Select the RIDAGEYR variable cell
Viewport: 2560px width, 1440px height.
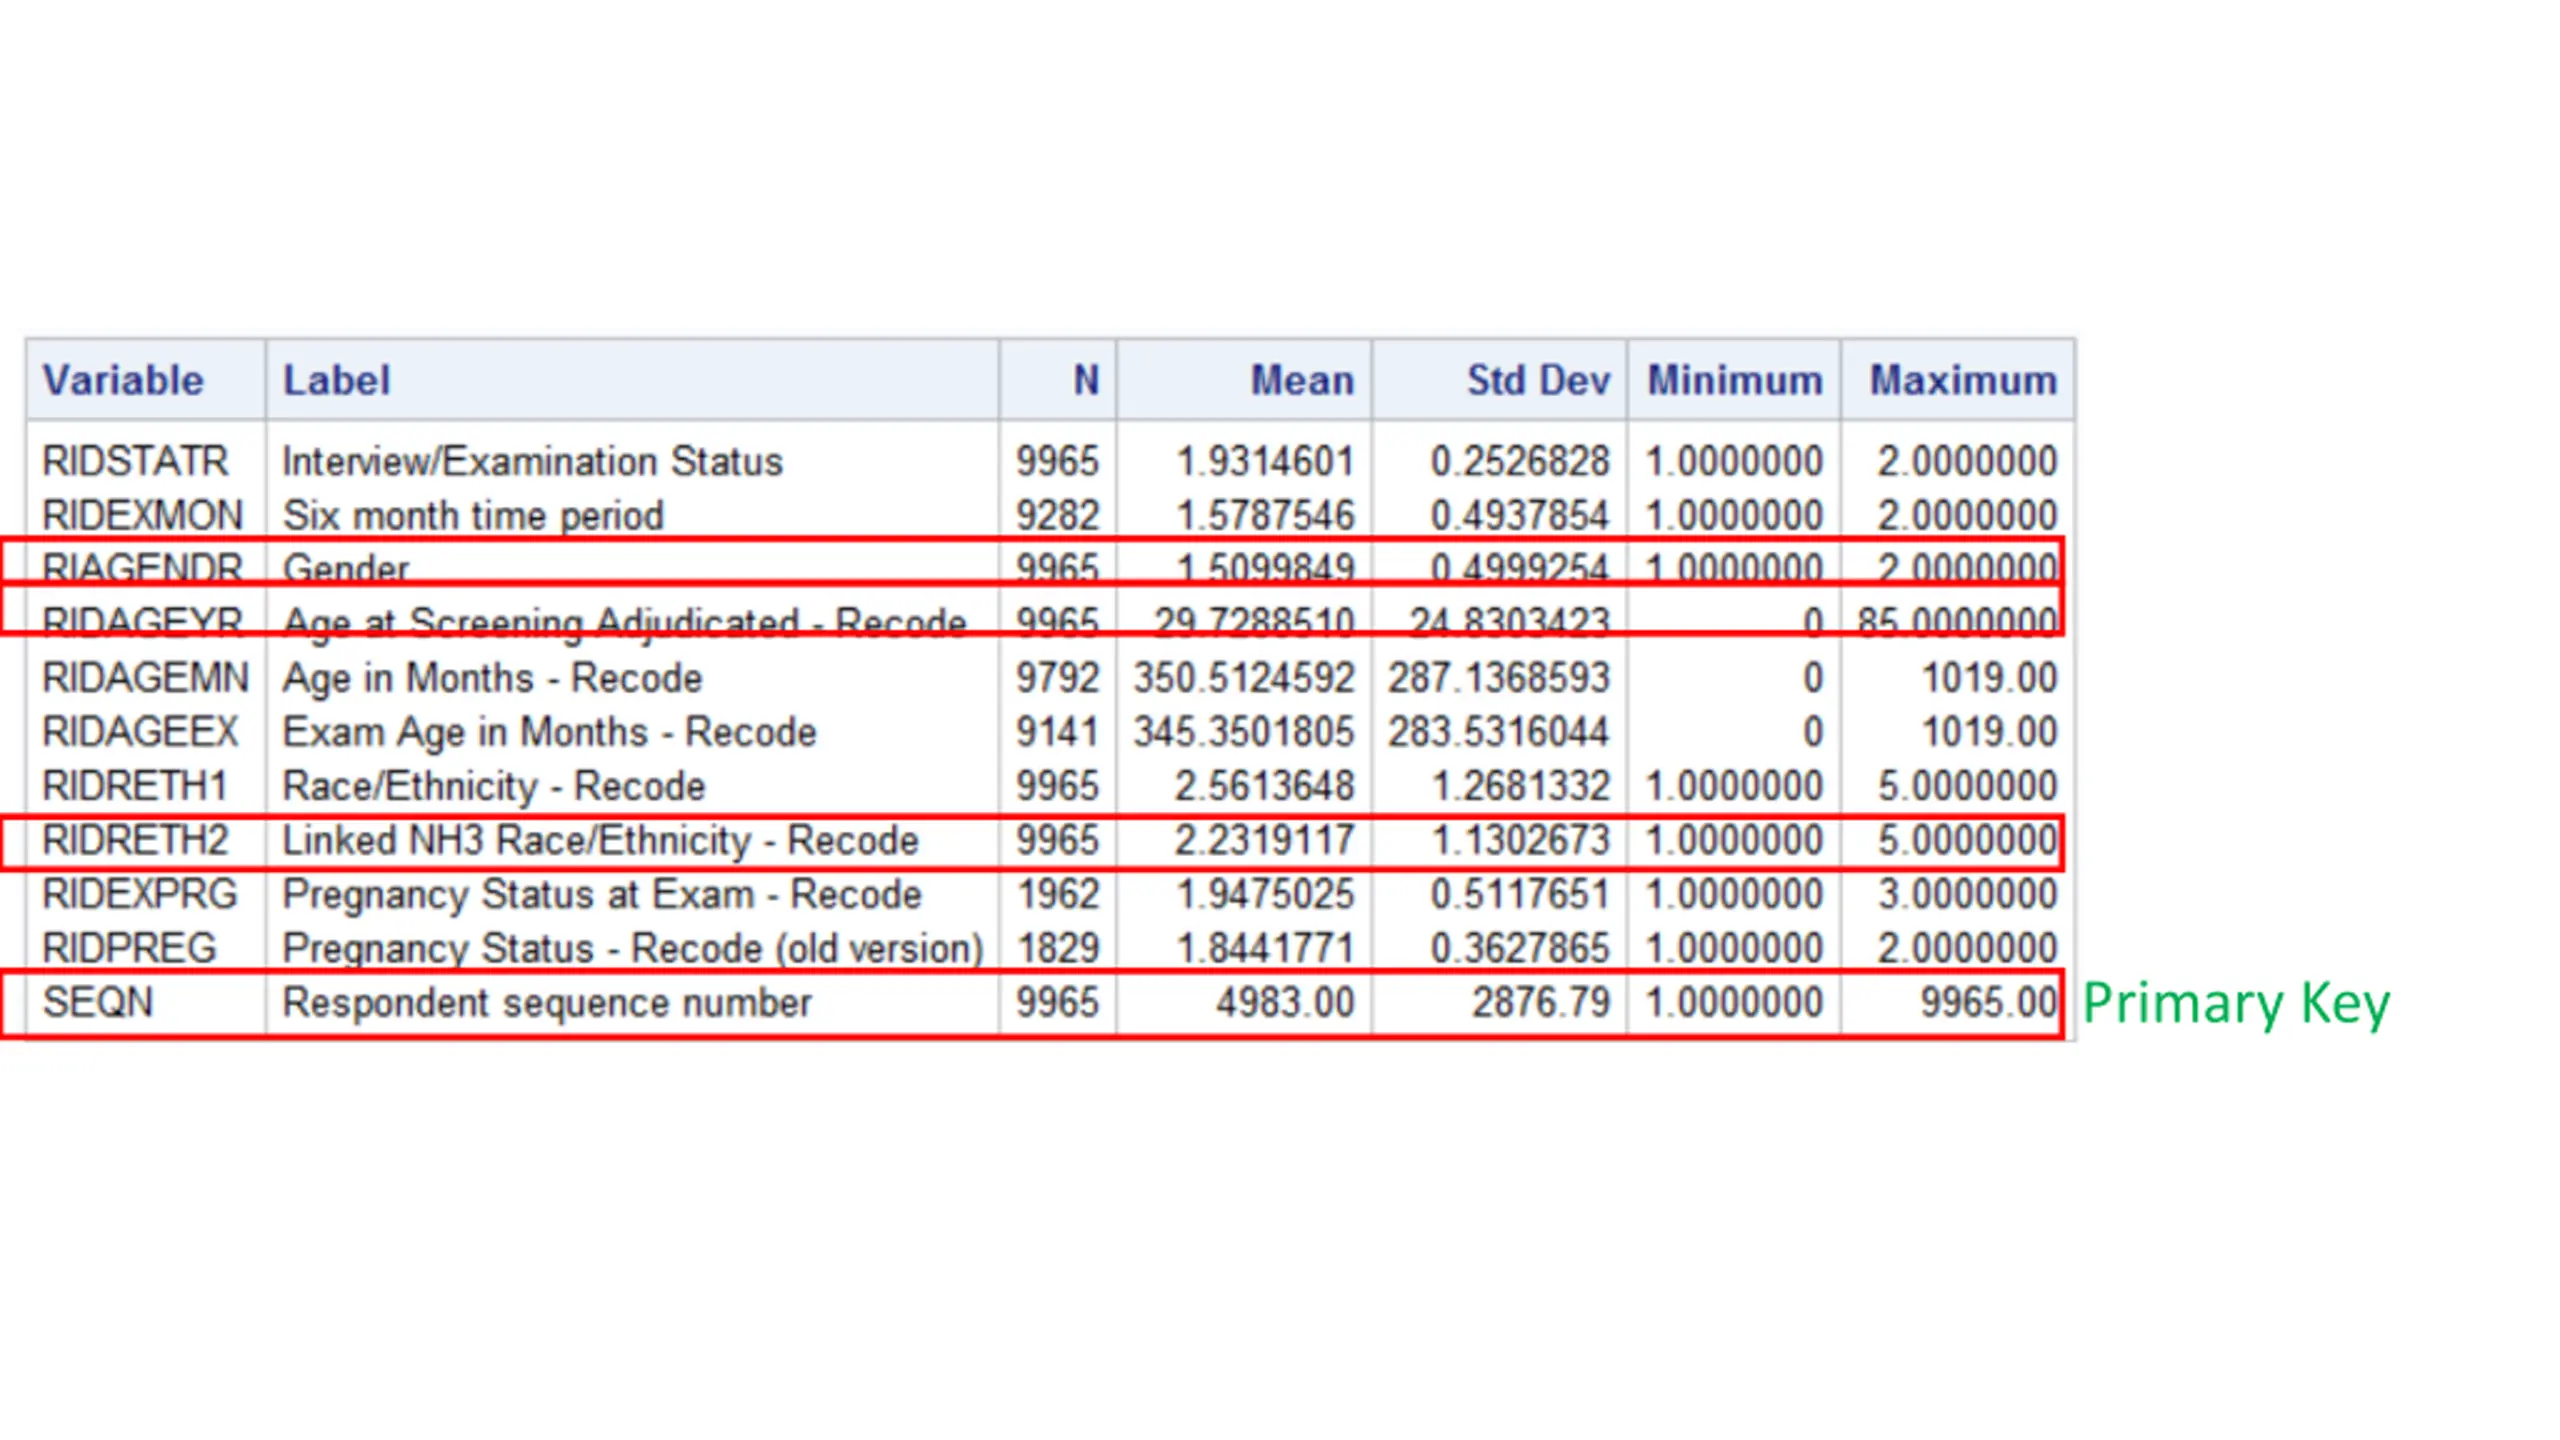(142, 622)
